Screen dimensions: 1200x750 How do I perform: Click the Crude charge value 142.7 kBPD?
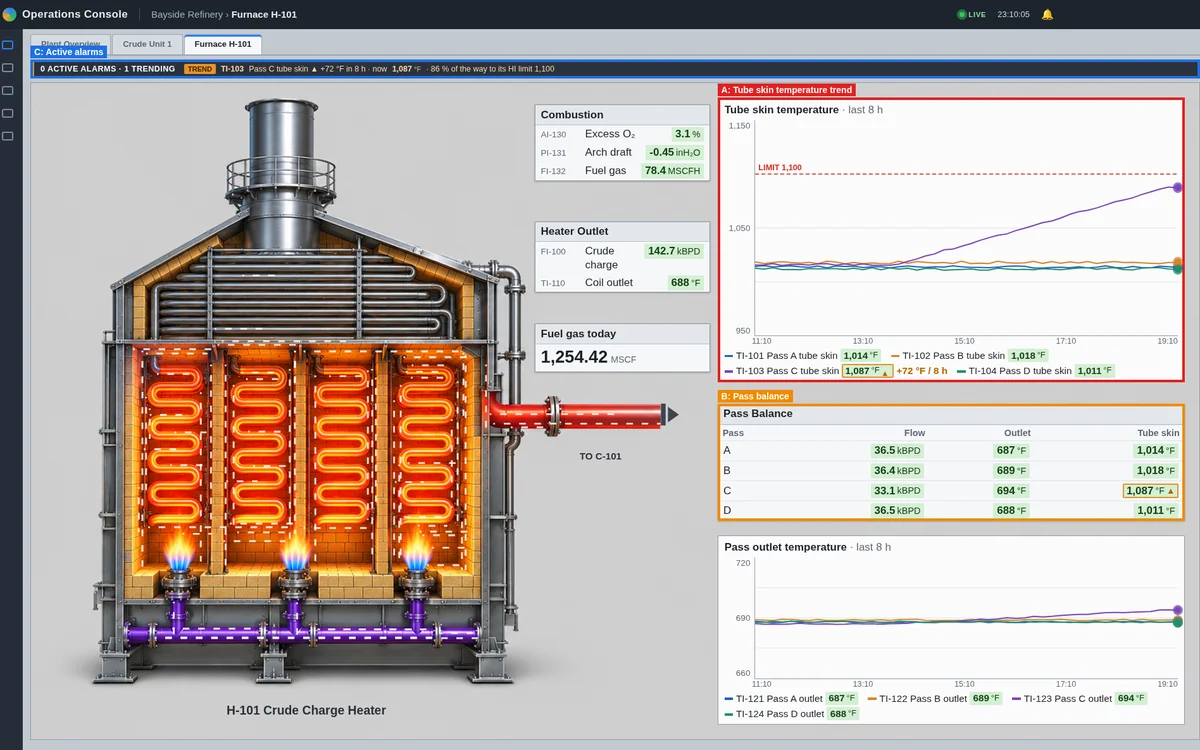[x=674, y=251]
